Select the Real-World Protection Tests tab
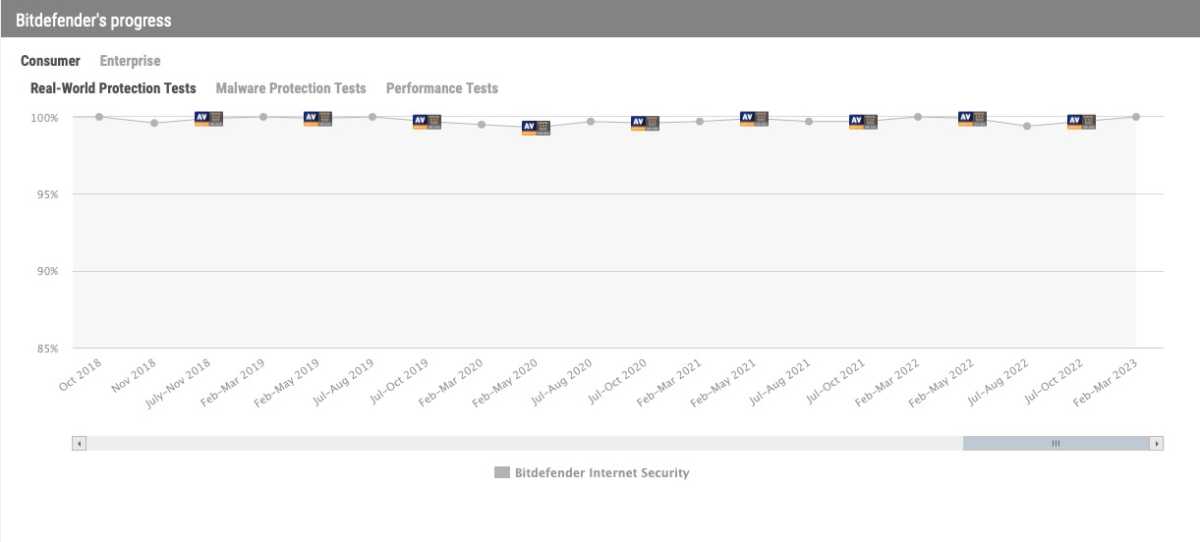1200x542 pixels. 113,88
